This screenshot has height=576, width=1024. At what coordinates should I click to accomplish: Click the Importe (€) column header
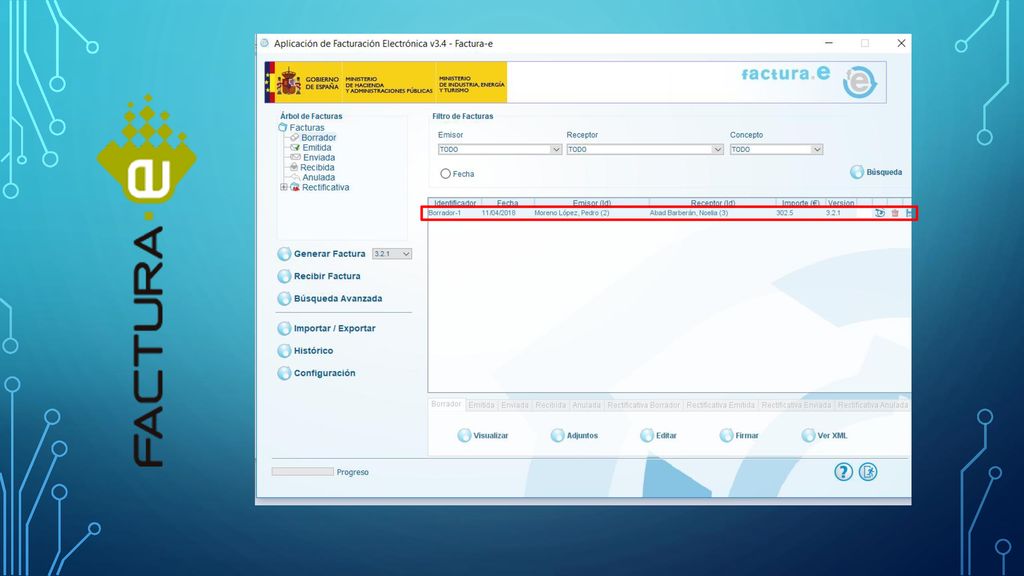click(x=801, y=203)
